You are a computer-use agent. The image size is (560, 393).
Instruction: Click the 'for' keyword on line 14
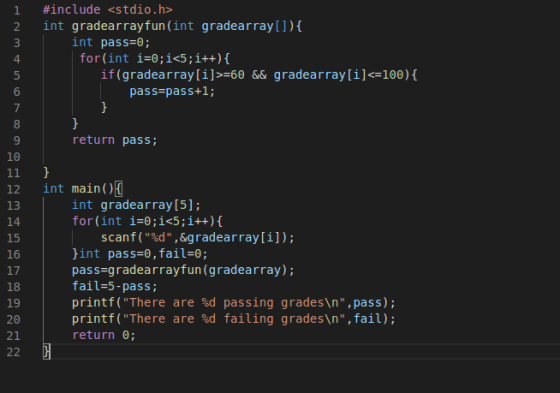[x=82, y=221]
